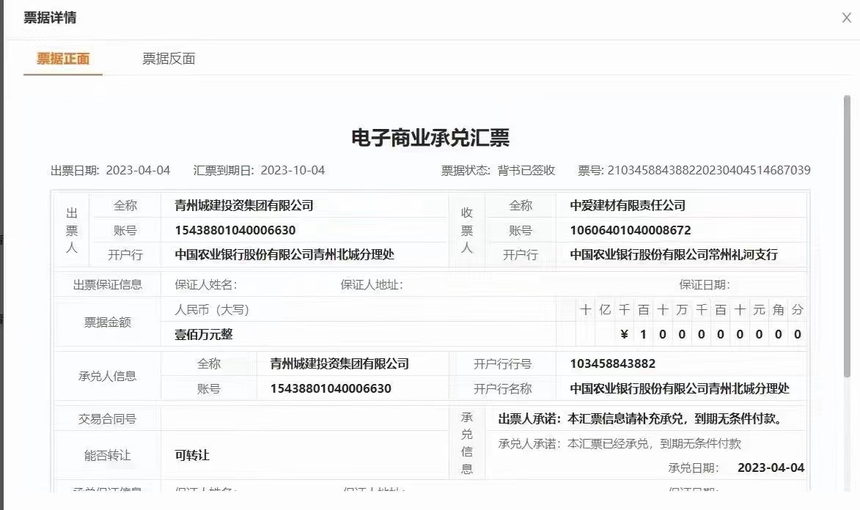The image size is (860, 510).
Task: Click the 保证人姓名 label in 出票保证信息
Action: coord(206,285)
